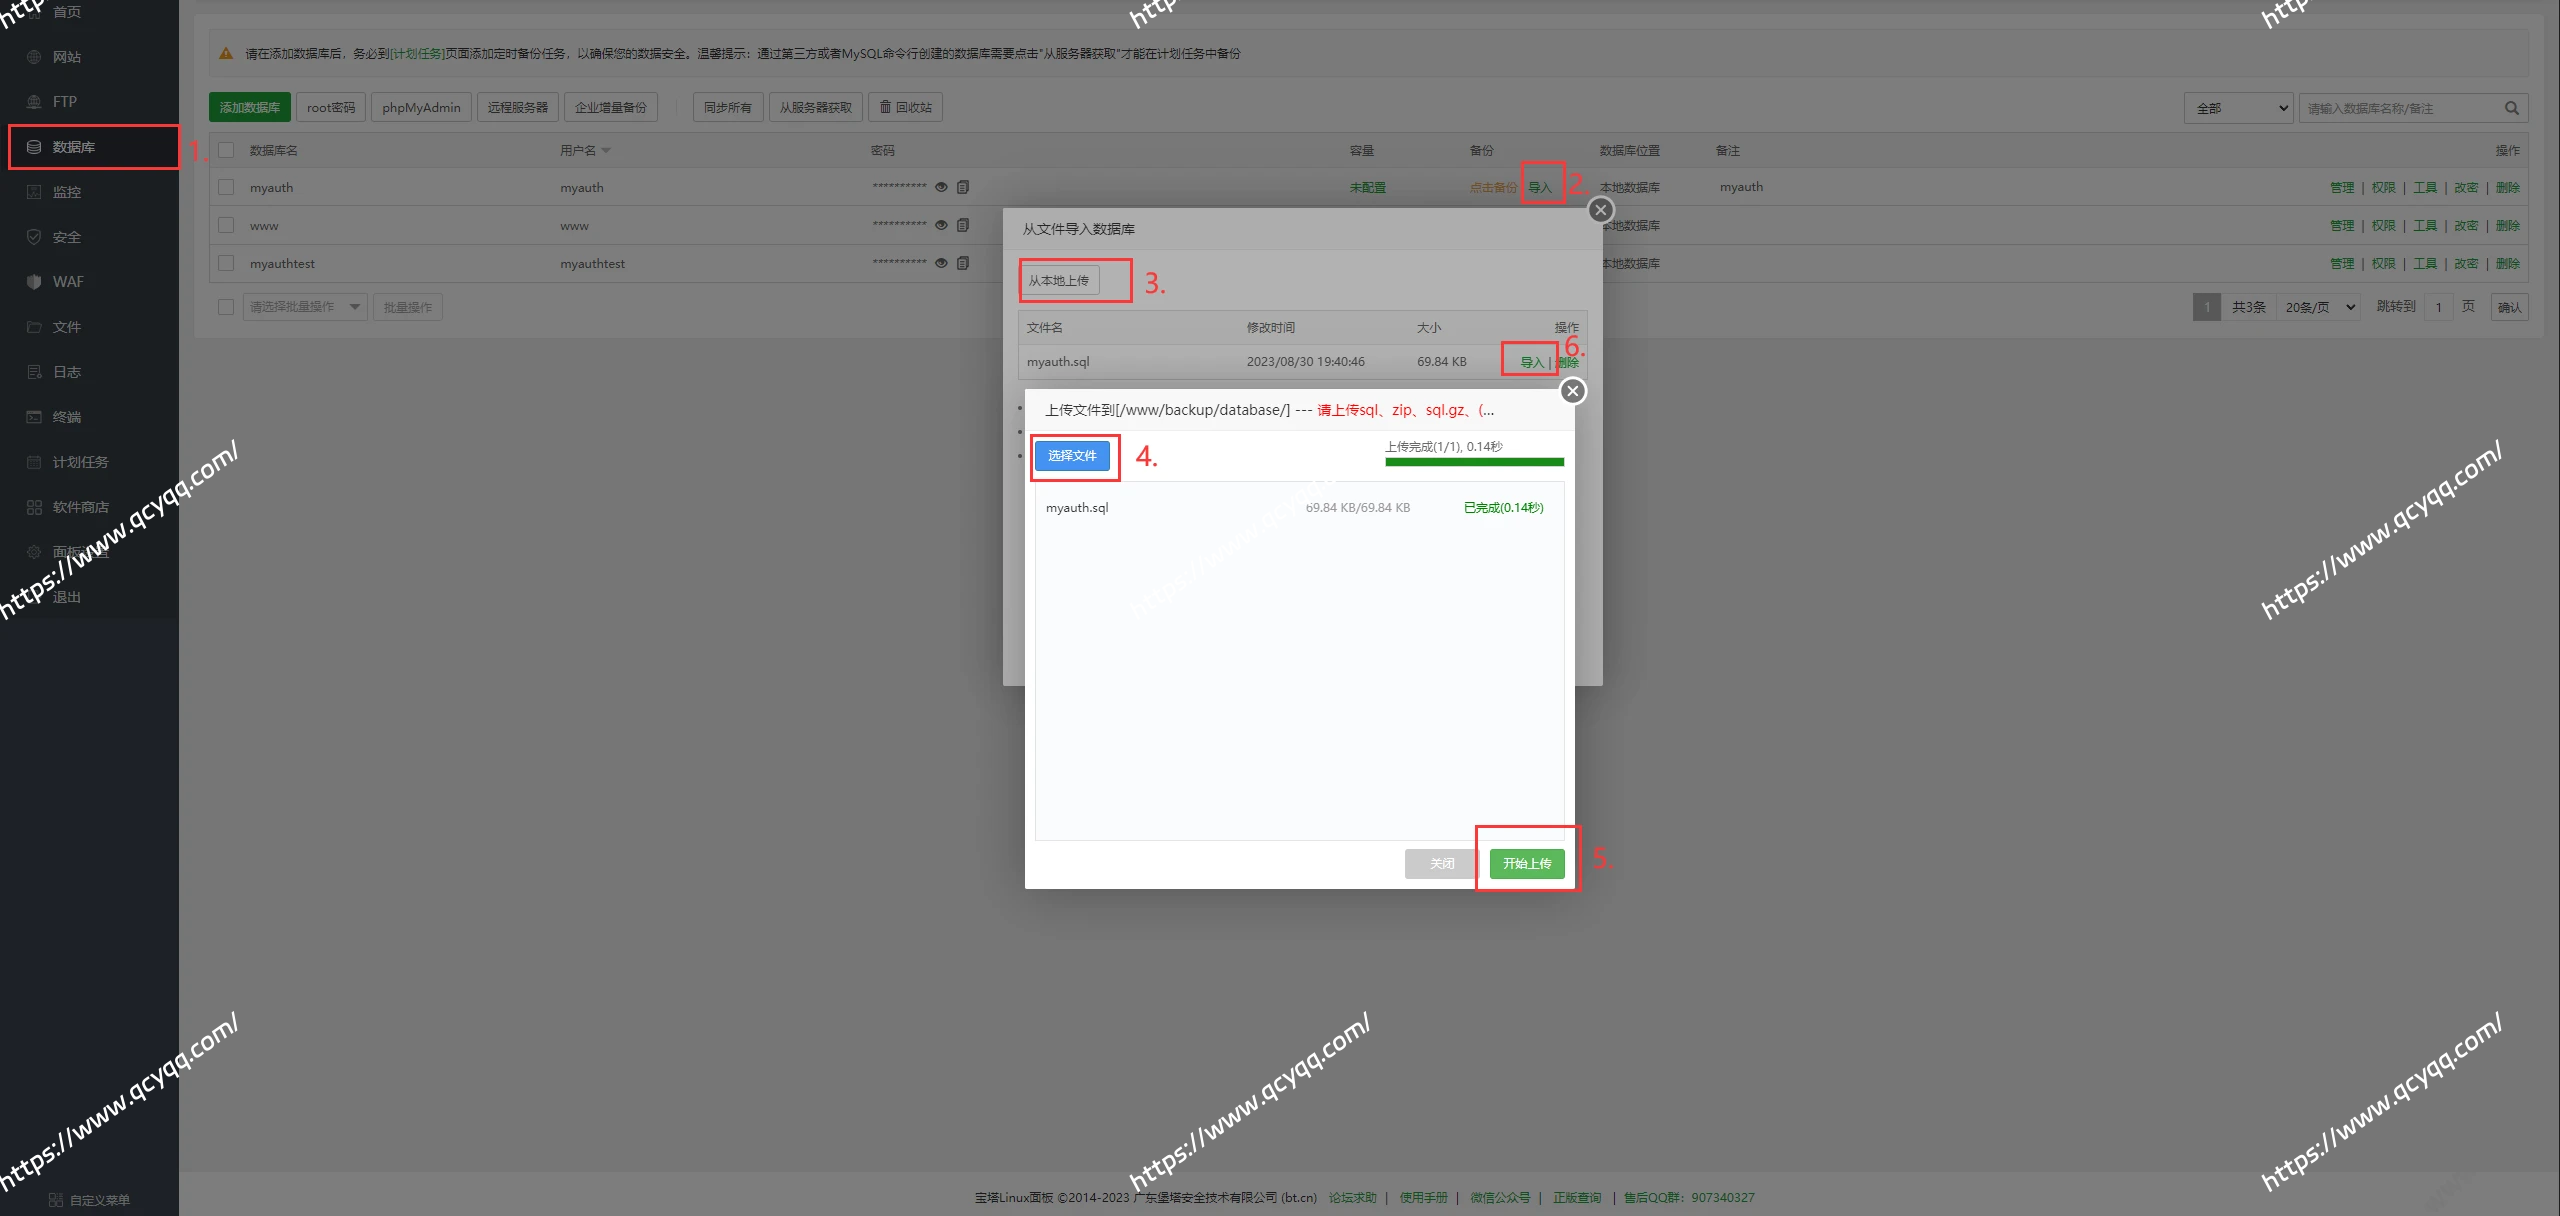Open the batch operation dropdown
The height and width of the screenshot is (1216, 2560).
pos(305,307)
